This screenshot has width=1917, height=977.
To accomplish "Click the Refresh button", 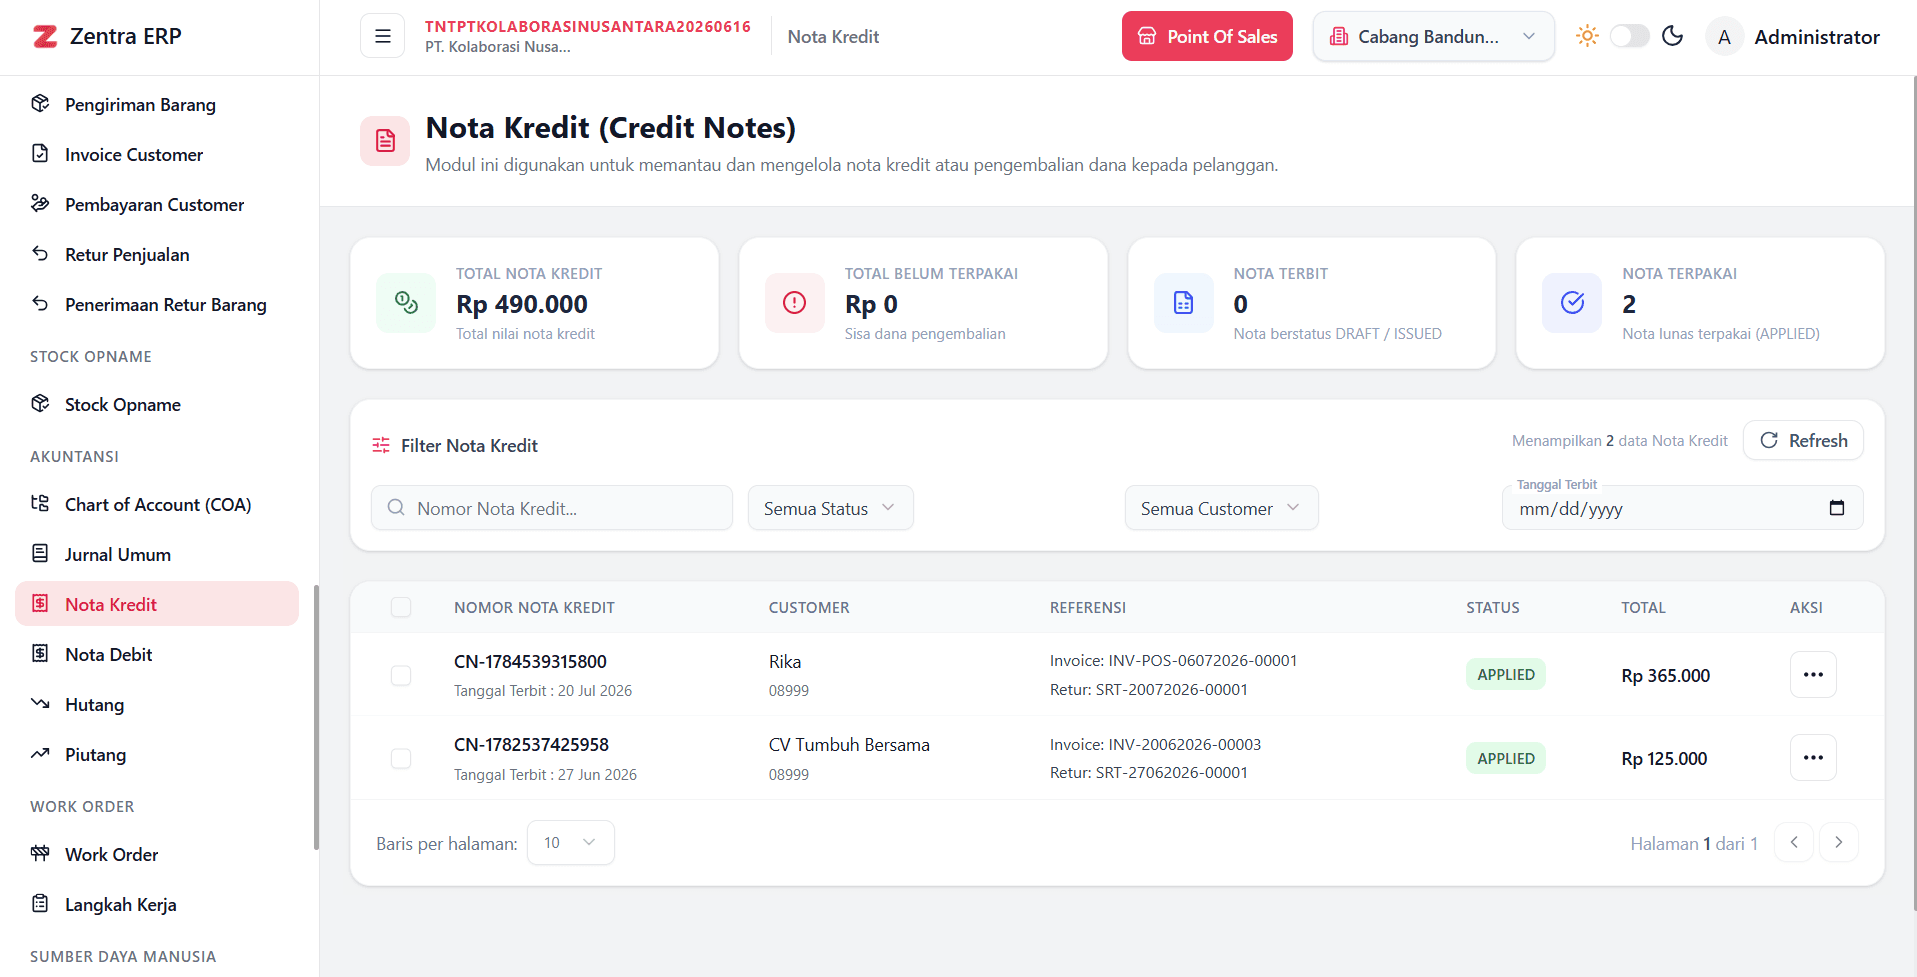I will click(1803, 440).
